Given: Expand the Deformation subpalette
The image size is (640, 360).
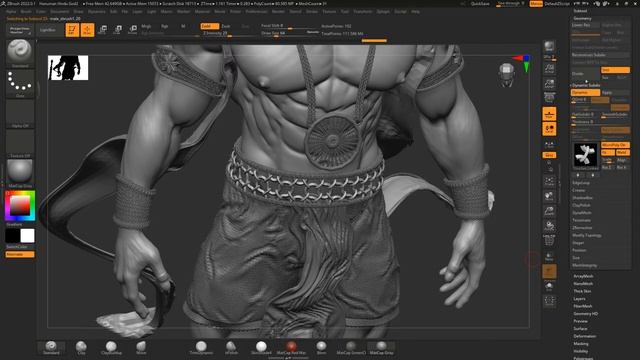Looking at the screenshot, I should tap(584, 336).
